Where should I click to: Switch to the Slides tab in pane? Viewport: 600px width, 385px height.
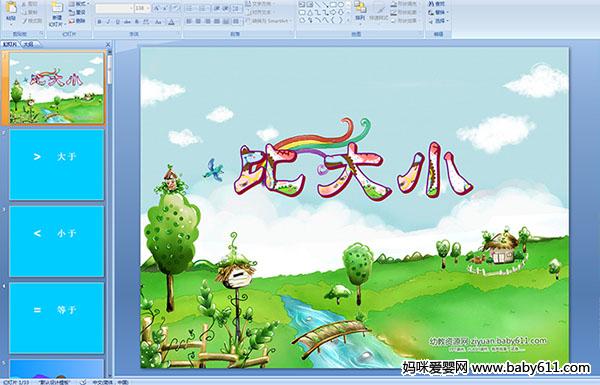[x=10, y=44]
